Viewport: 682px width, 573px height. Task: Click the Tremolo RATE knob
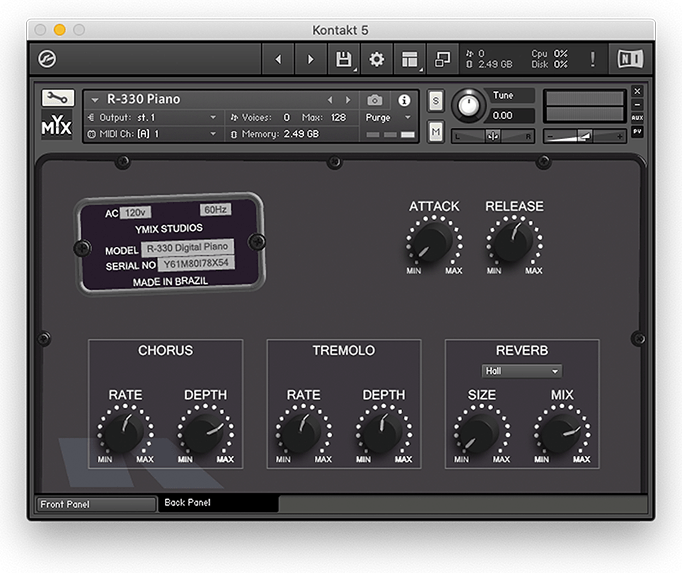(303, 432)
